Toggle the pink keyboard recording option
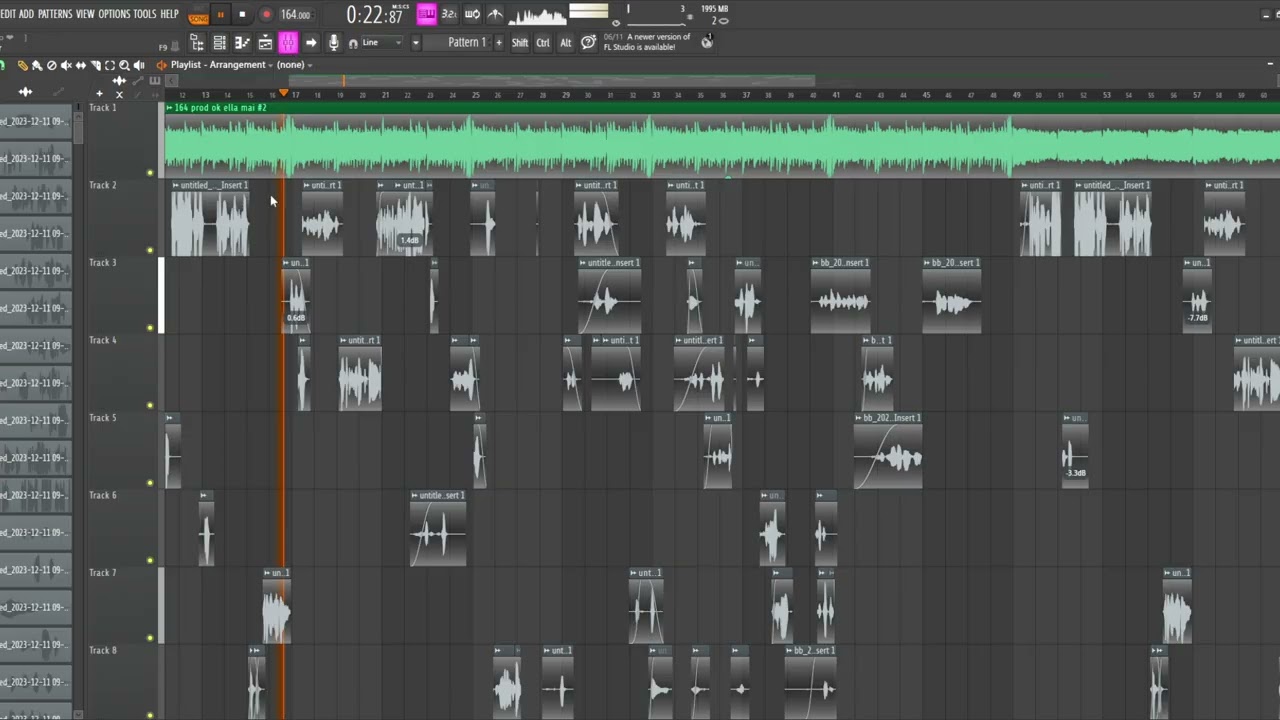Screen dimensions: 1280x720 (x=427, y=14)
